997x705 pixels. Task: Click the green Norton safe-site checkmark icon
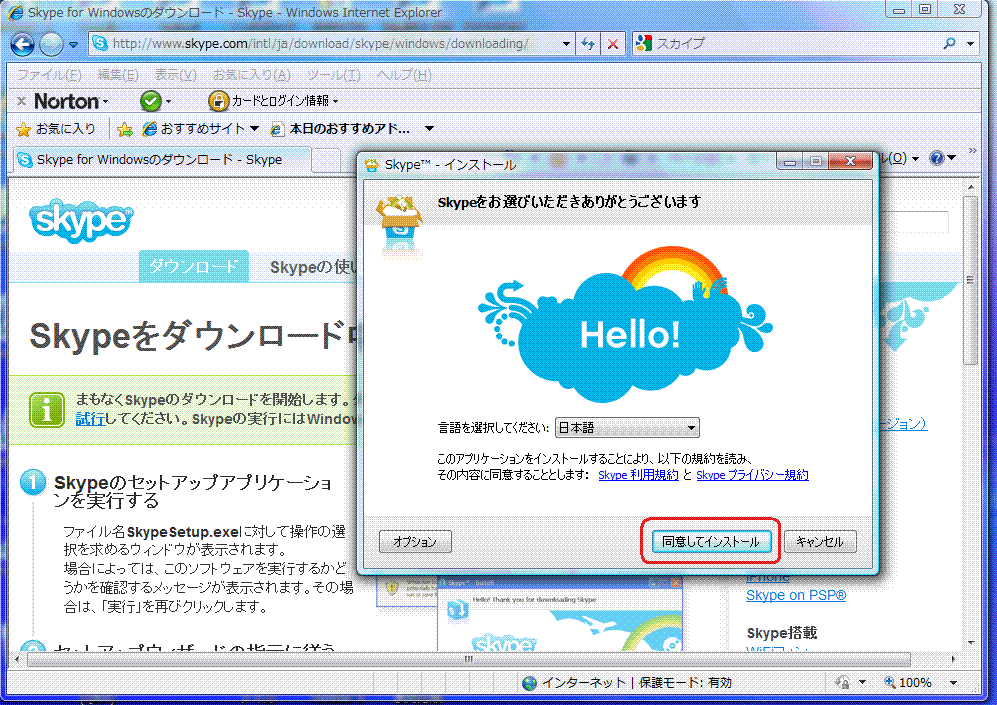pyautogui.click(x=151, y=100)
